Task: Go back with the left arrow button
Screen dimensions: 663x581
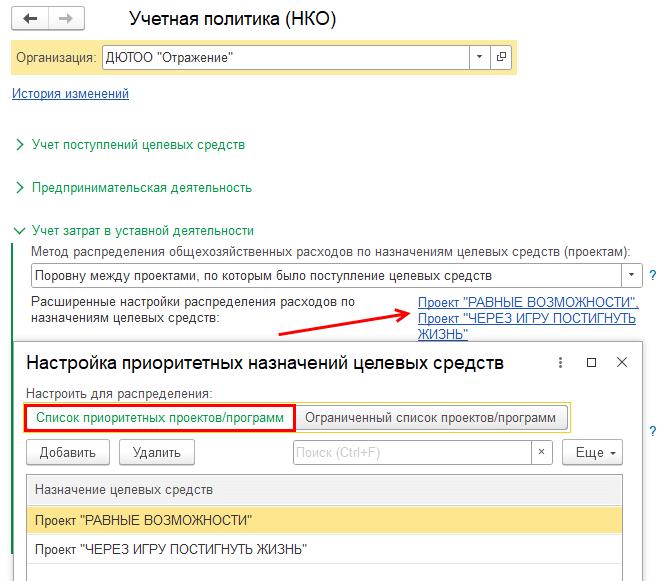Action: pos(30,19)
